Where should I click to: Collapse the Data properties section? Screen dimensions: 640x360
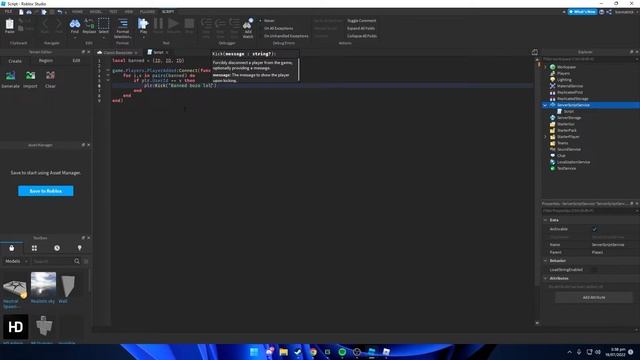(545, 220)
